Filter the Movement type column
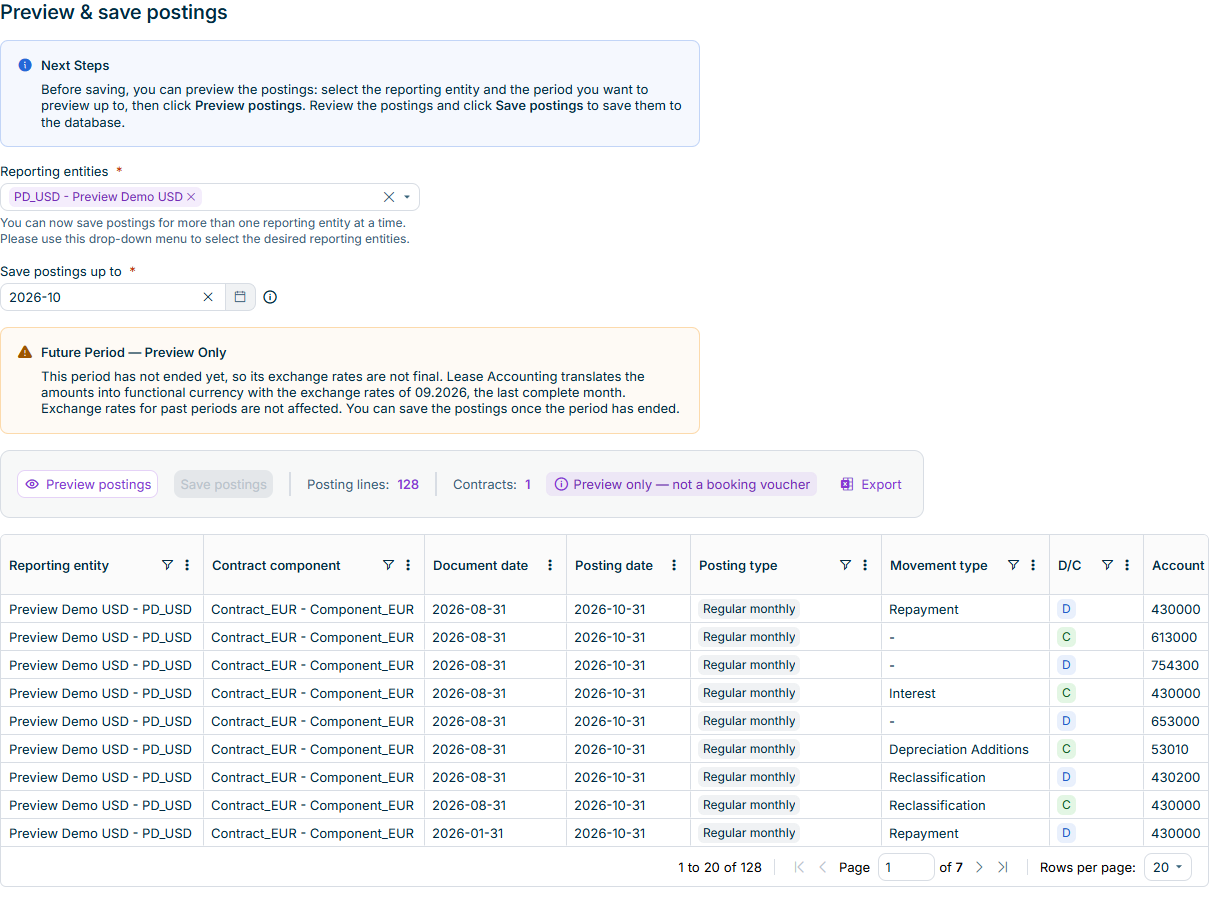 pos(1013,565)
